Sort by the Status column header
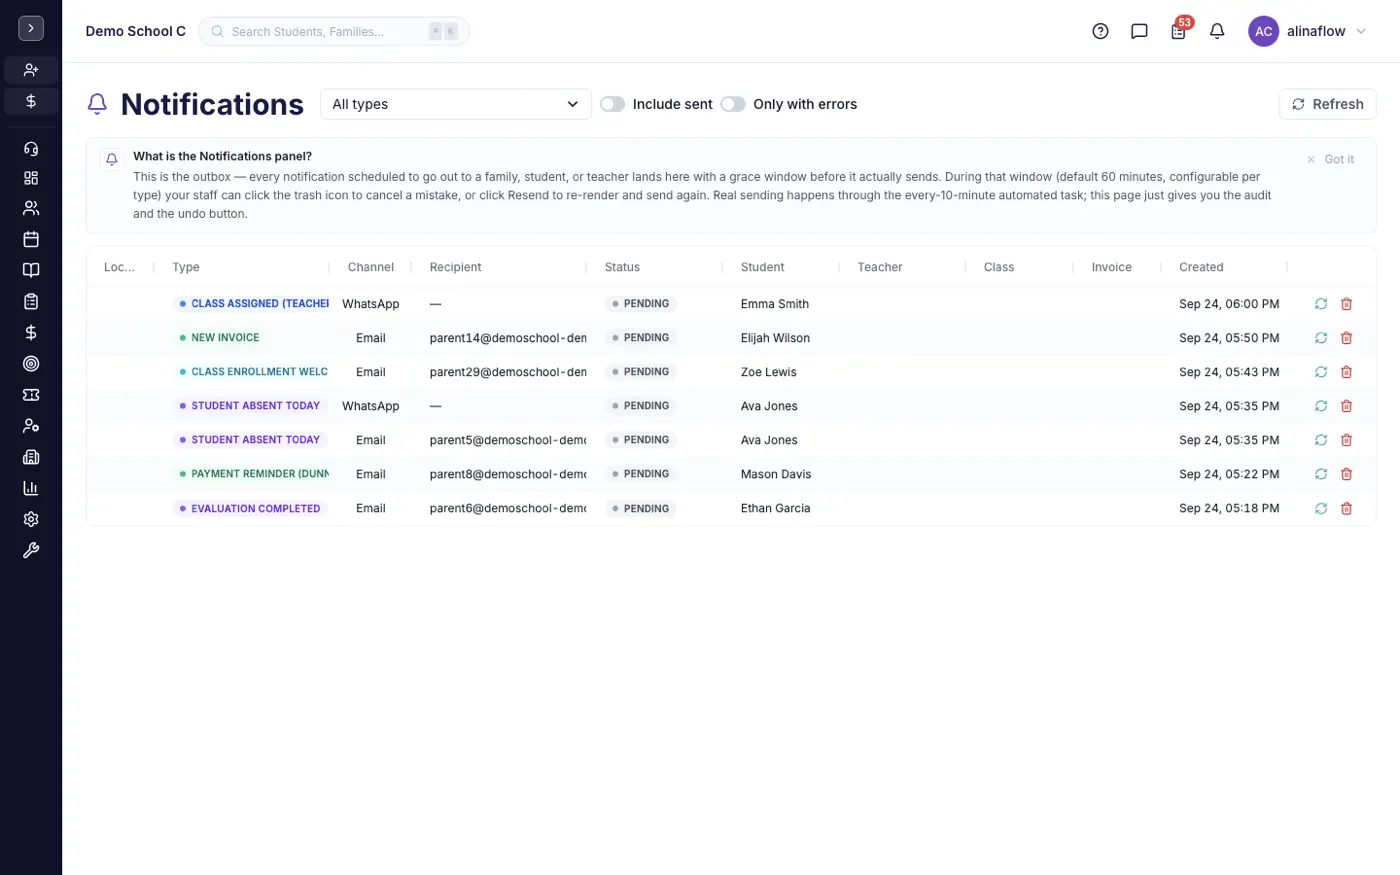This screenshot has height=875, width=1400. [622, 267]
